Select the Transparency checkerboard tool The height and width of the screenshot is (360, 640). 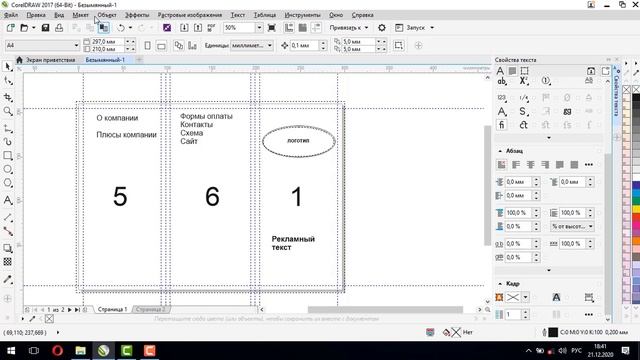pyautogui.click(x=8, y=262)
